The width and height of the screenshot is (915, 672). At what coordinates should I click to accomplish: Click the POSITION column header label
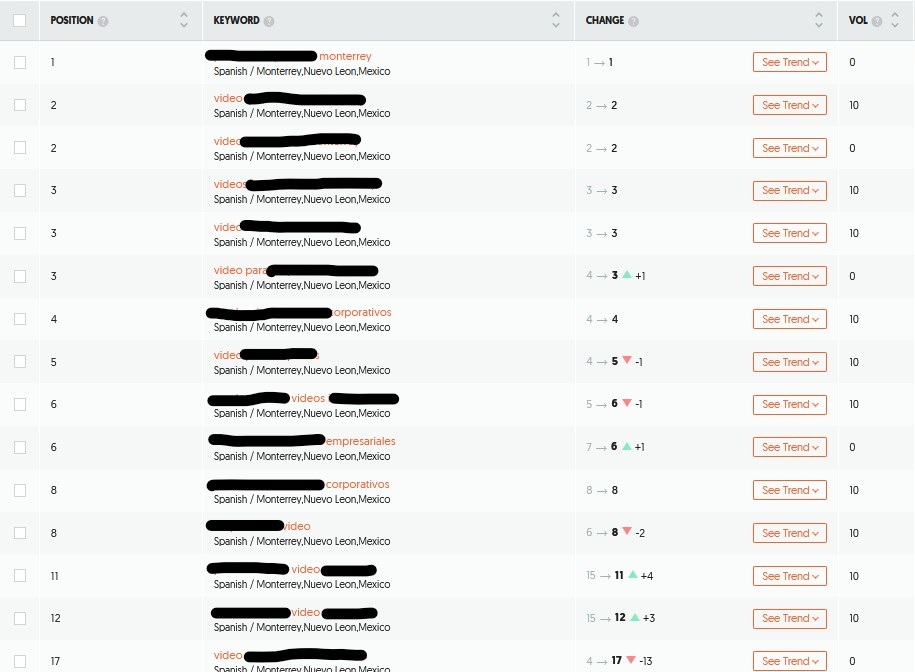[x=72, y=21]
